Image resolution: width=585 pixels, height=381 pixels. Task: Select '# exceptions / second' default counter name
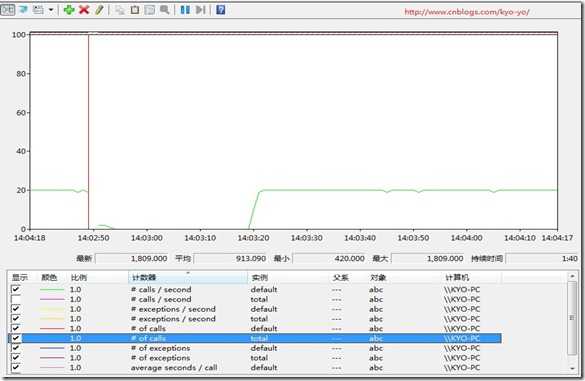(x=173, y=309)
